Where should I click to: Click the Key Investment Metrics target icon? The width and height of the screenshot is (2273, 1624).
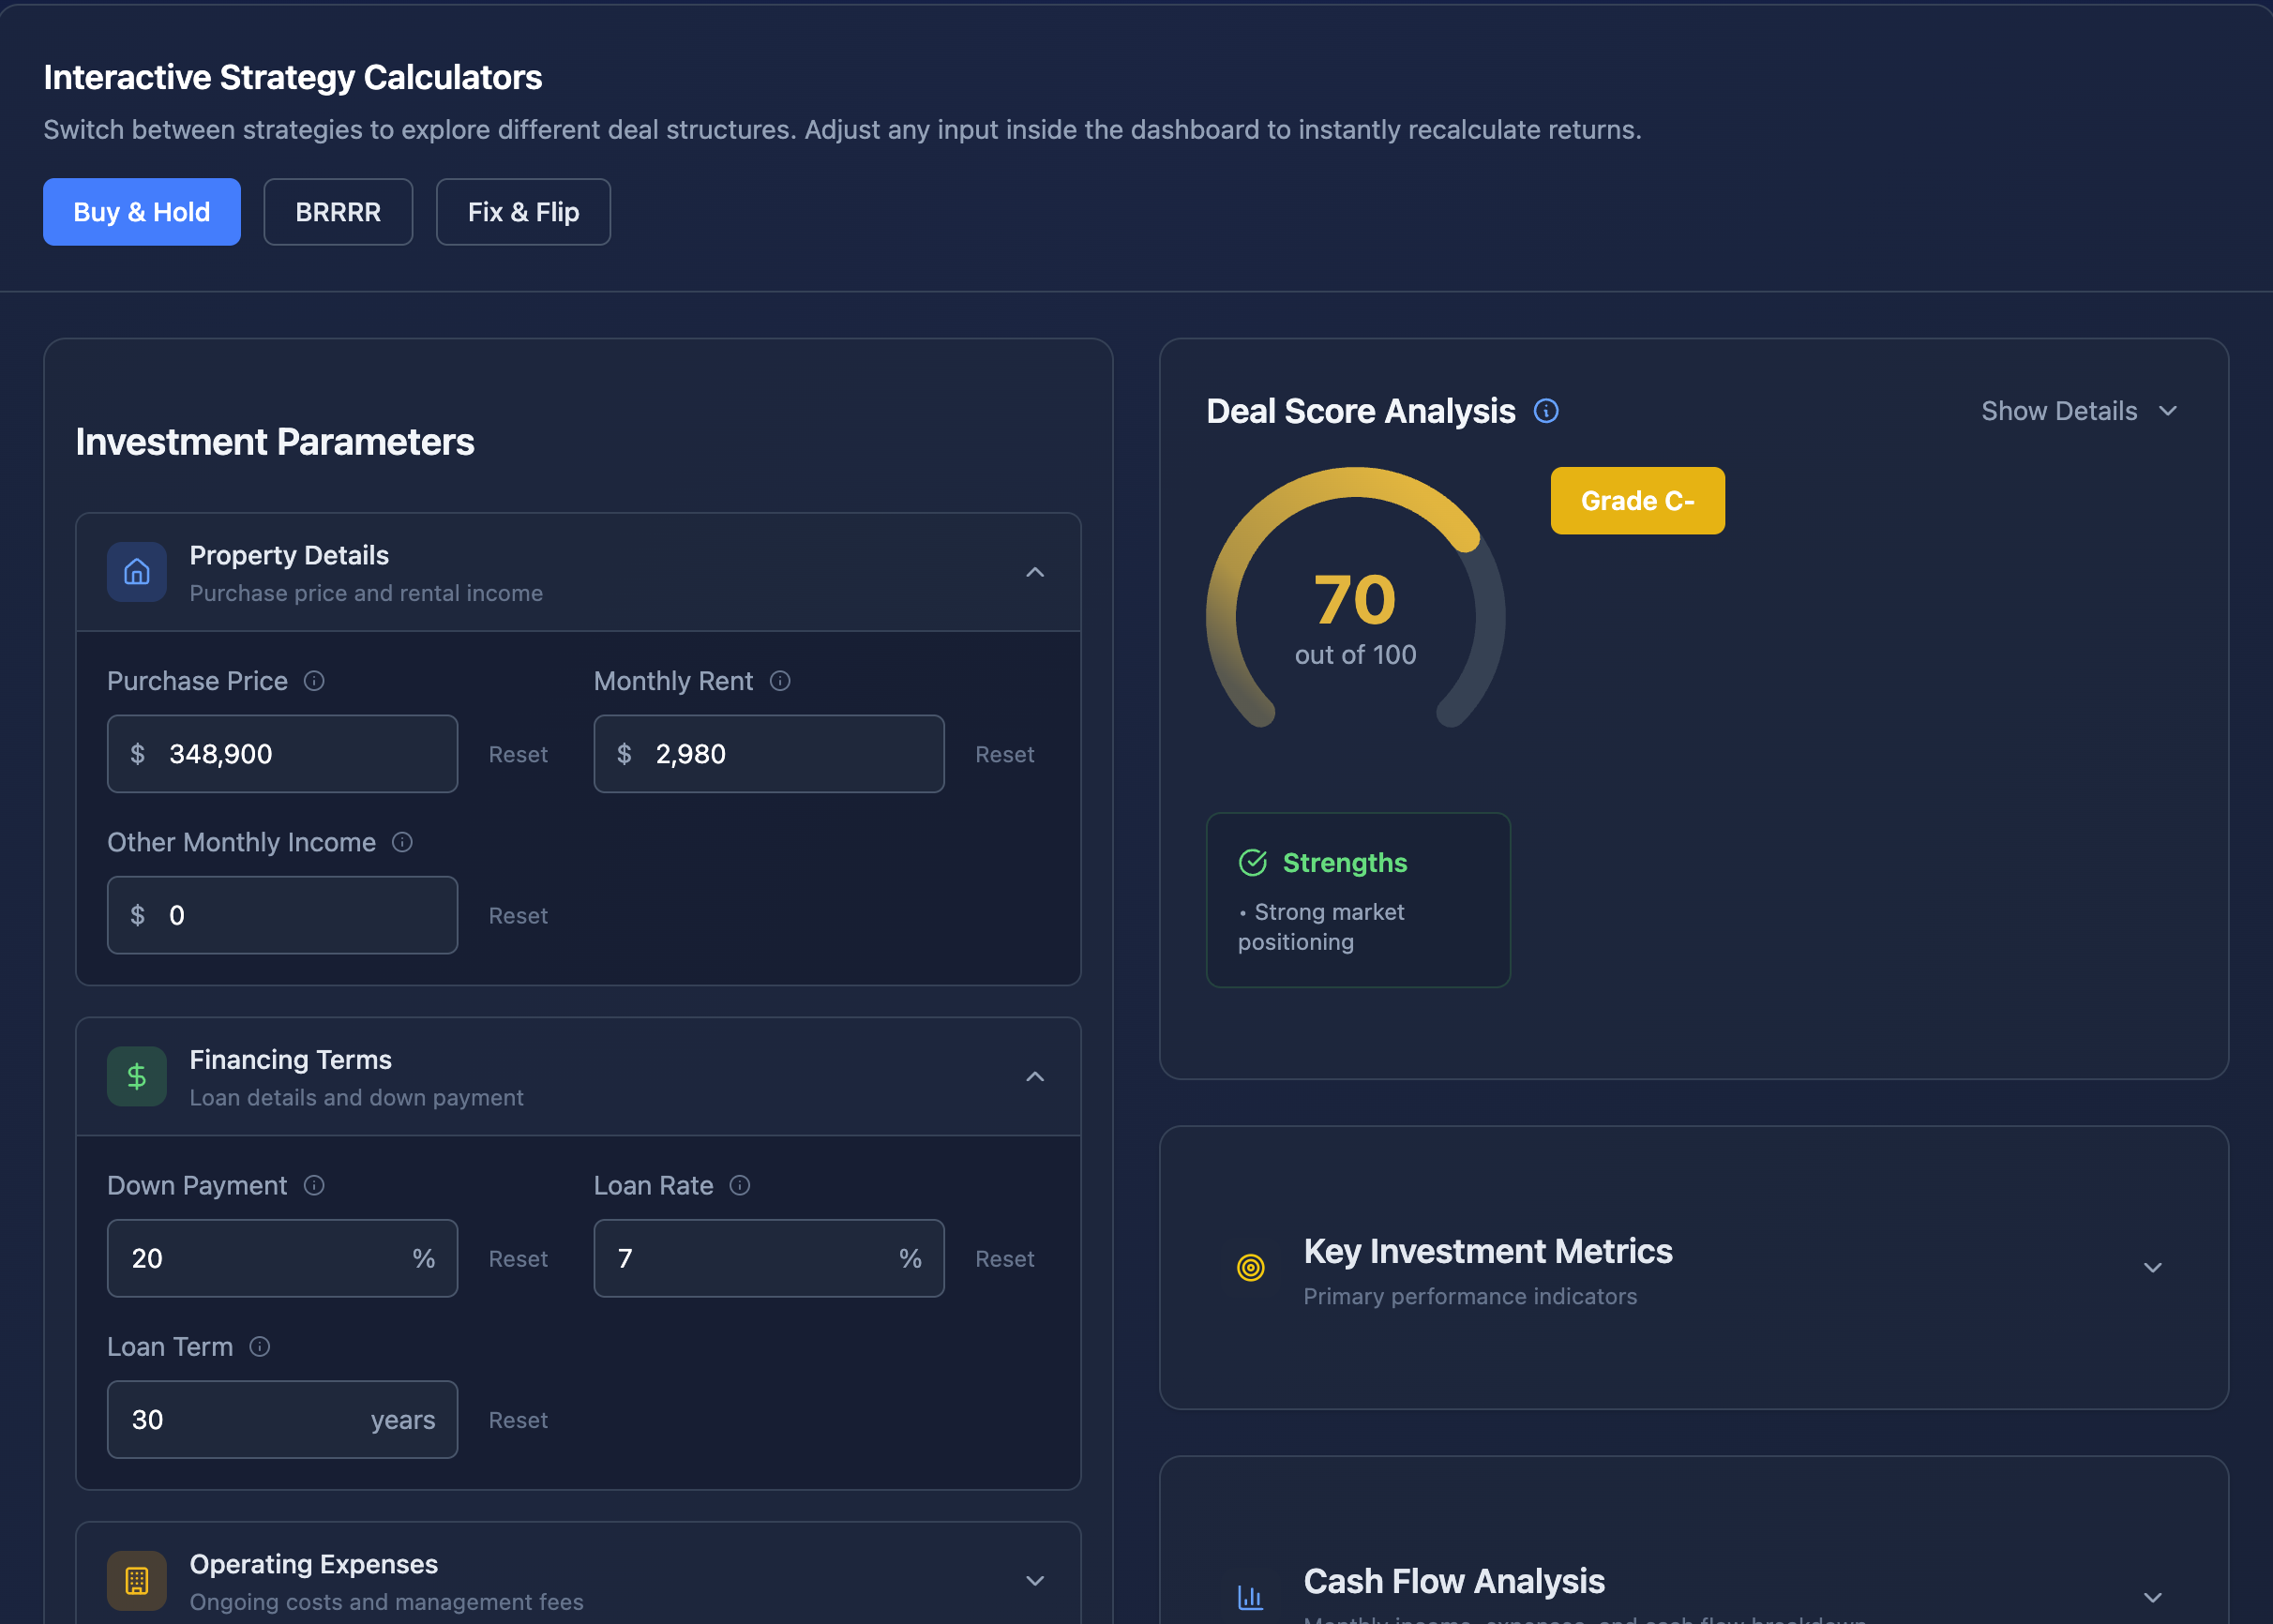[1251, 1267]
